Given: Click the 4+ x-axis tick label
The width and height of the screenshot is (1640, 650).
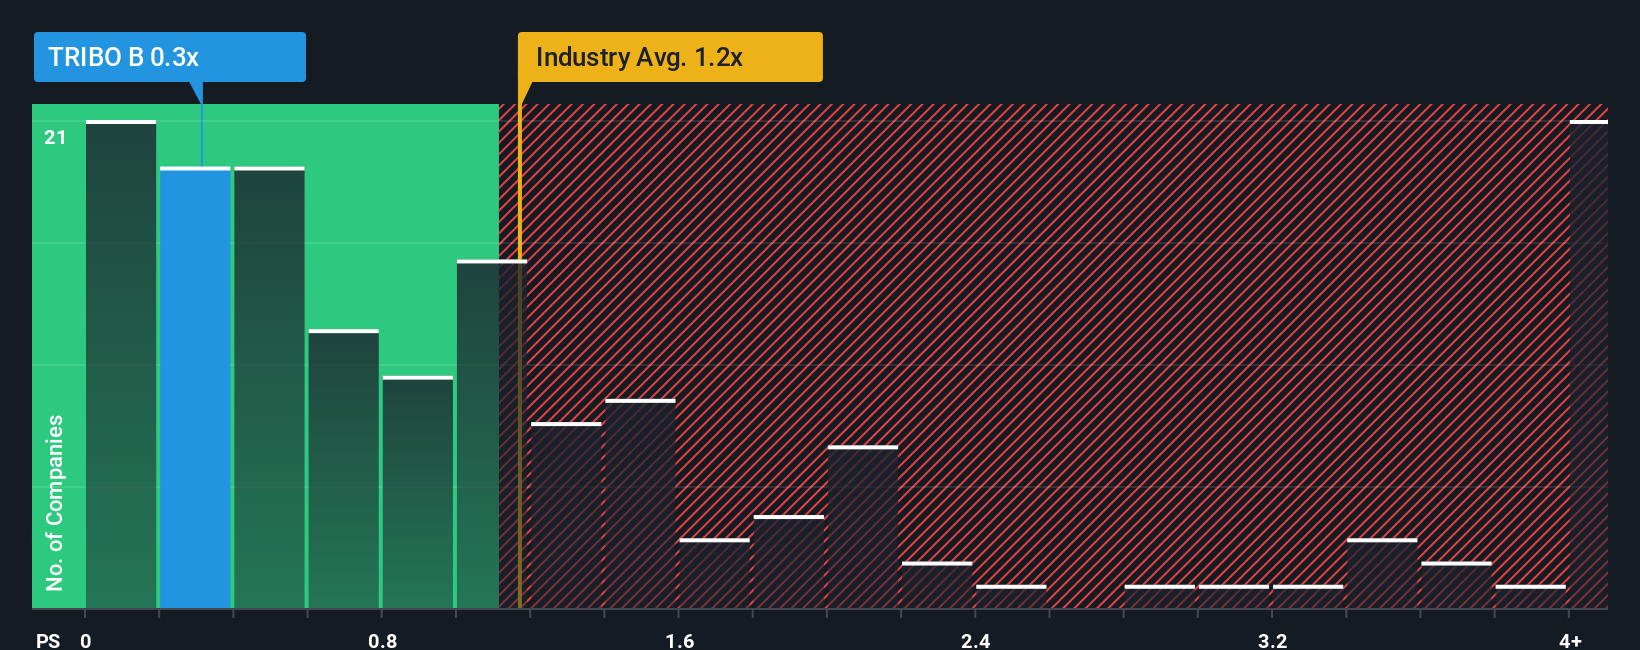Looking at the screenshot, I should [1571, 640].
